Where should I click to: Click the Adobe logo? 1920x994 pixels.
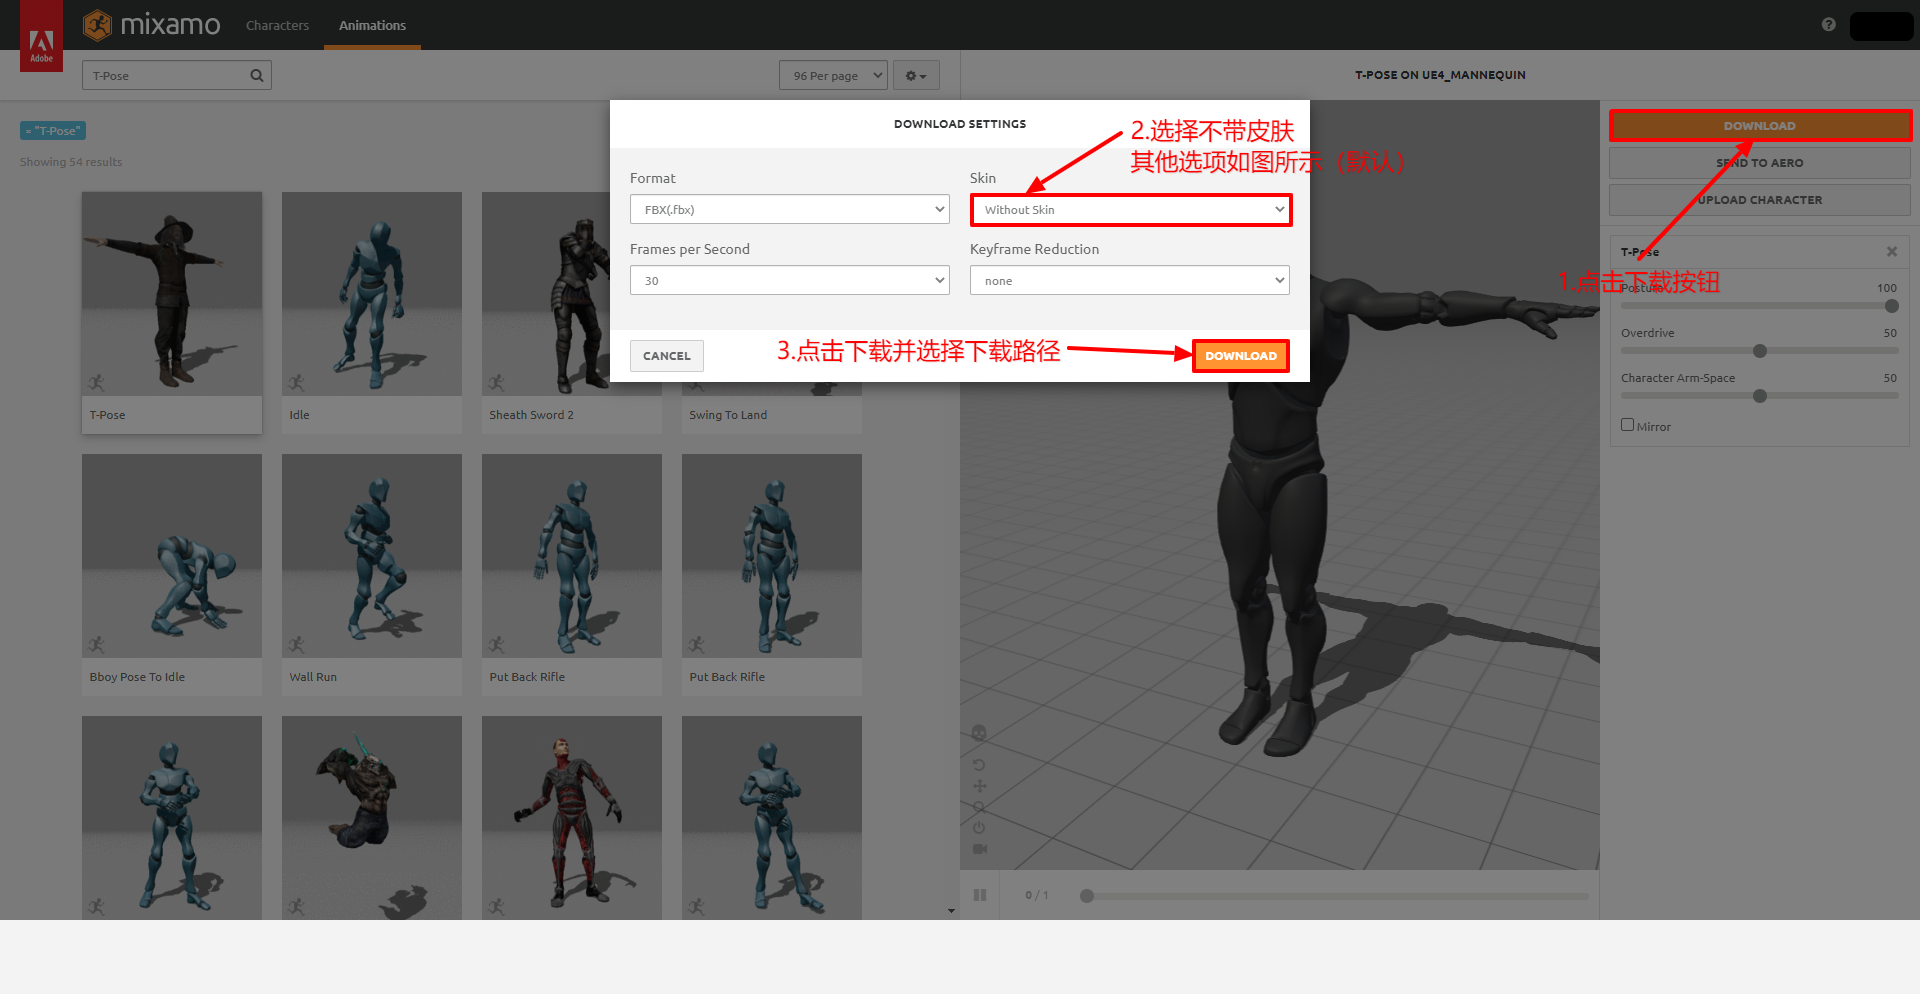tap(41, 36)
